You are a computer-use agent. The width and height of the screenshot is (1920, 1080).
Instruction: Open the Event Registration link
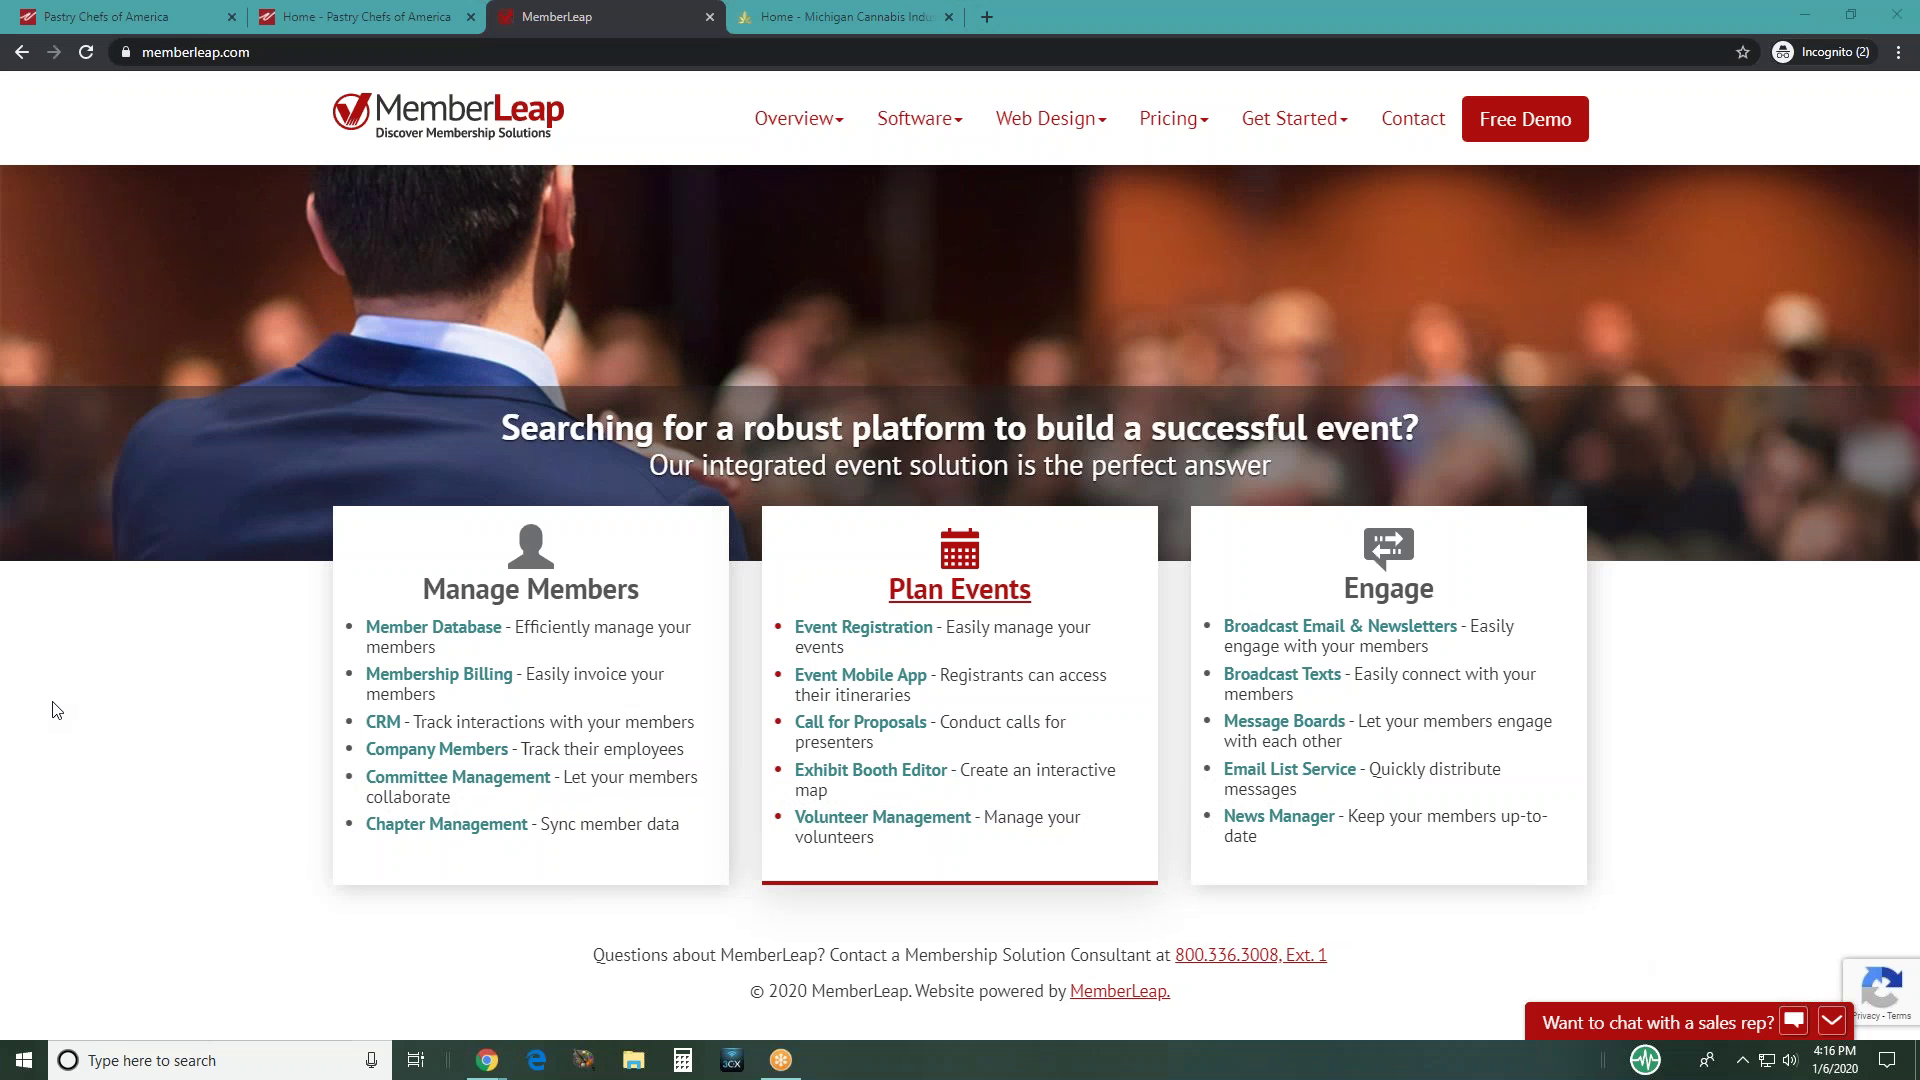[863, 627]
